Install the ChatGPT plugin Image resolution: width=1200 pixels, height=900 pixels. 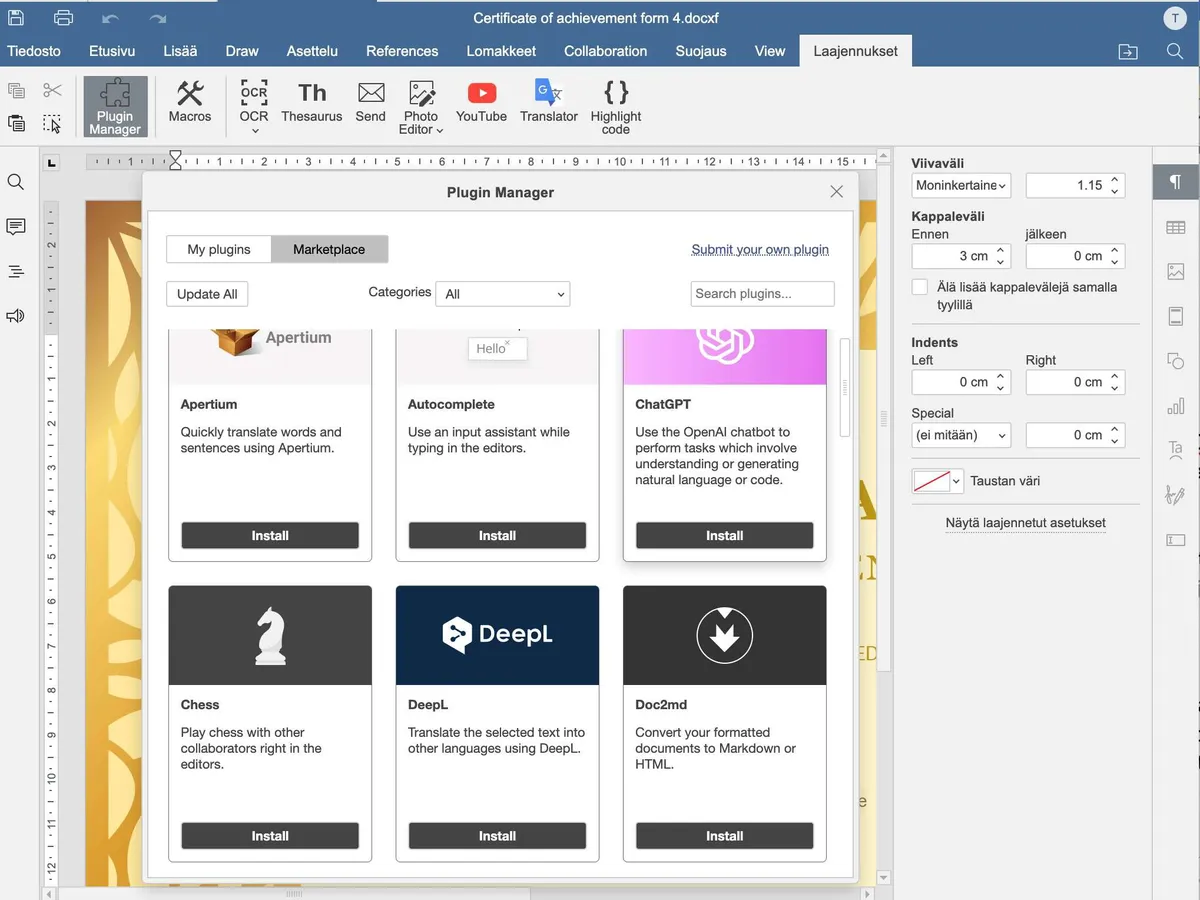pos(725,536)
